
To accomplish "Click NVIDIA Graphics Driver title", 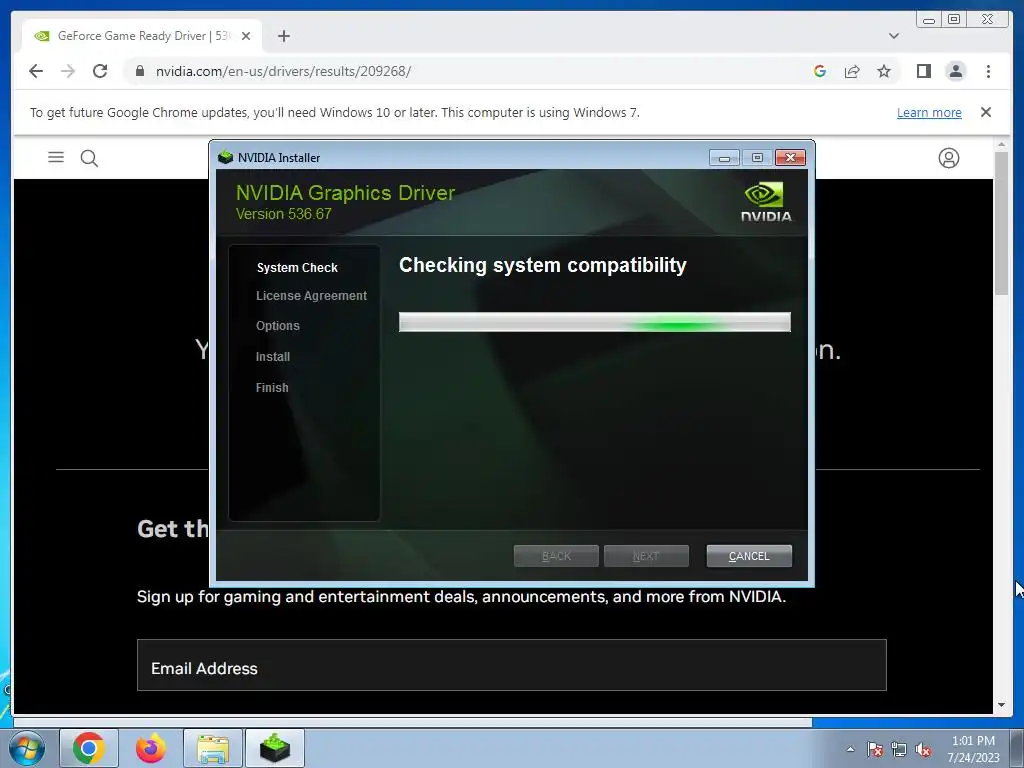I will pos(345,193).
